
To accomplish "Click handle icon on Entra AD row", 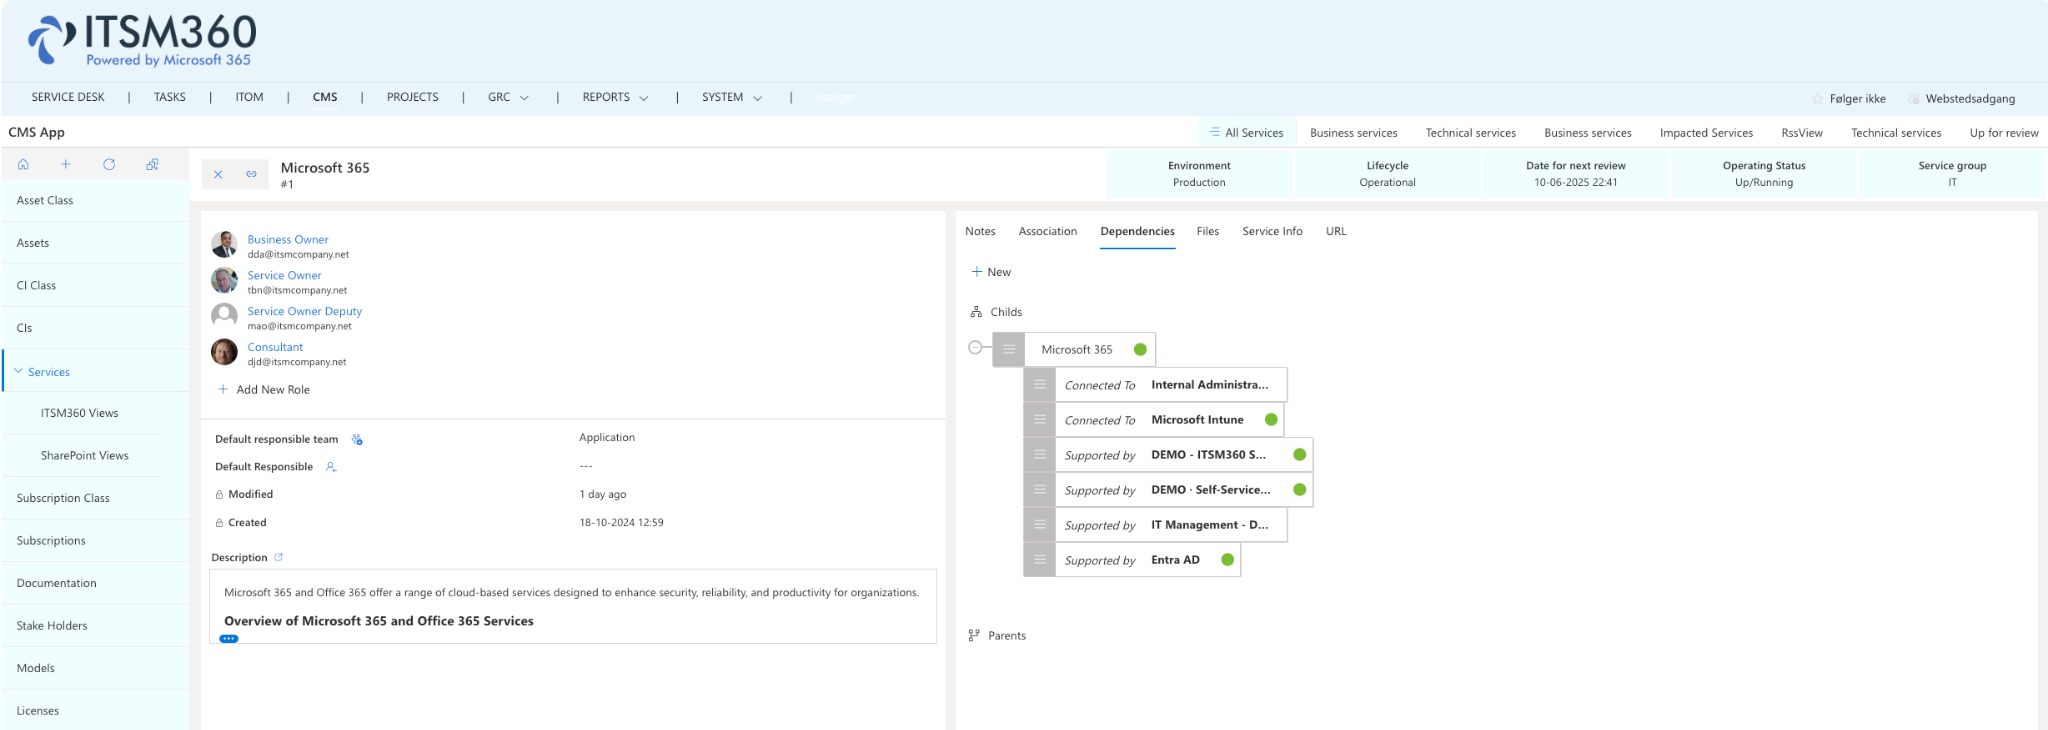I will pos(1040,560).
